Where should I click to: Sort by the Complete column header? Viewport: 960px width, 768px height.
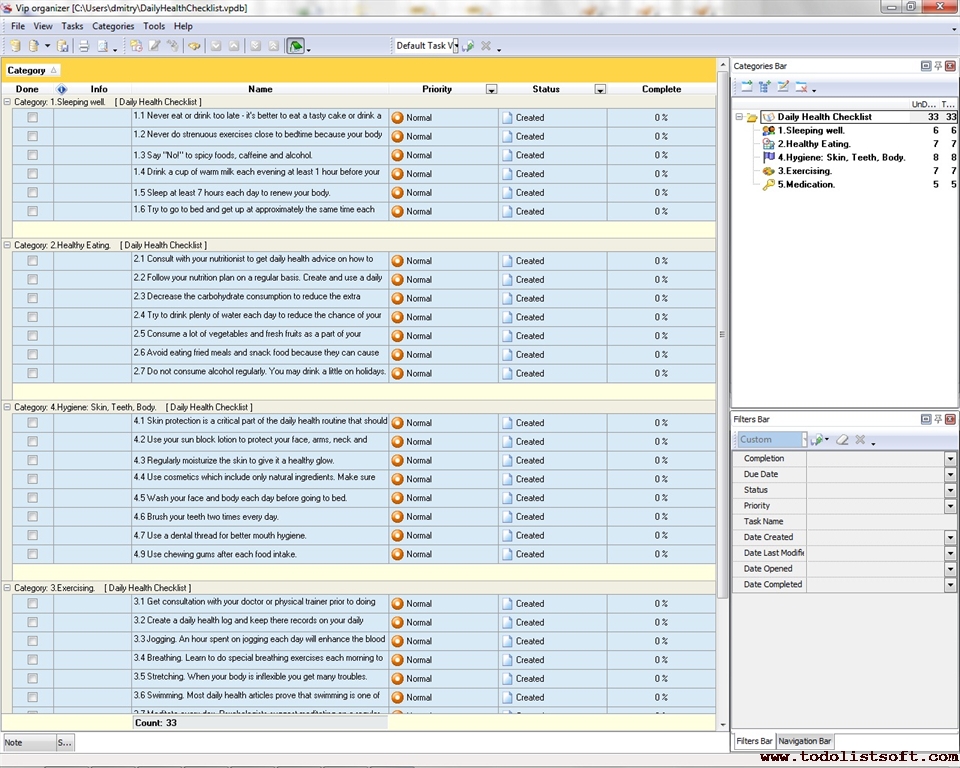click(x=661, y=89)
